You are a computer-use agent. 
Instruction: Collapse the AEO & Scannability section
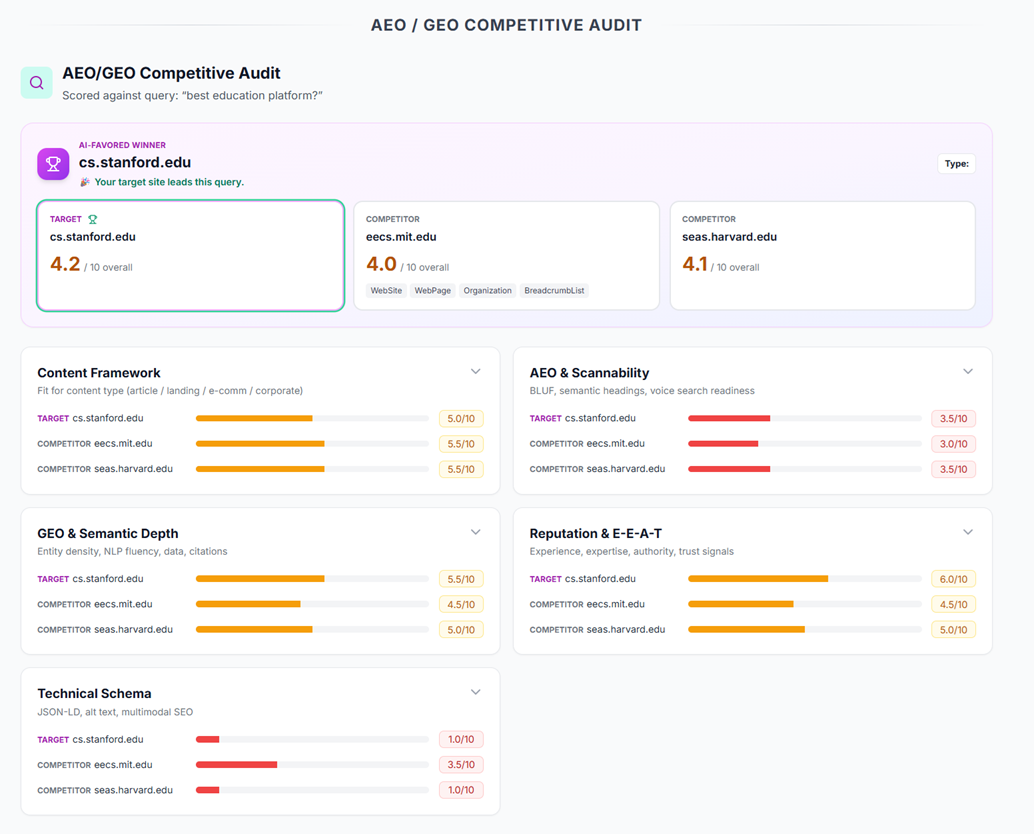pos(967,371)
